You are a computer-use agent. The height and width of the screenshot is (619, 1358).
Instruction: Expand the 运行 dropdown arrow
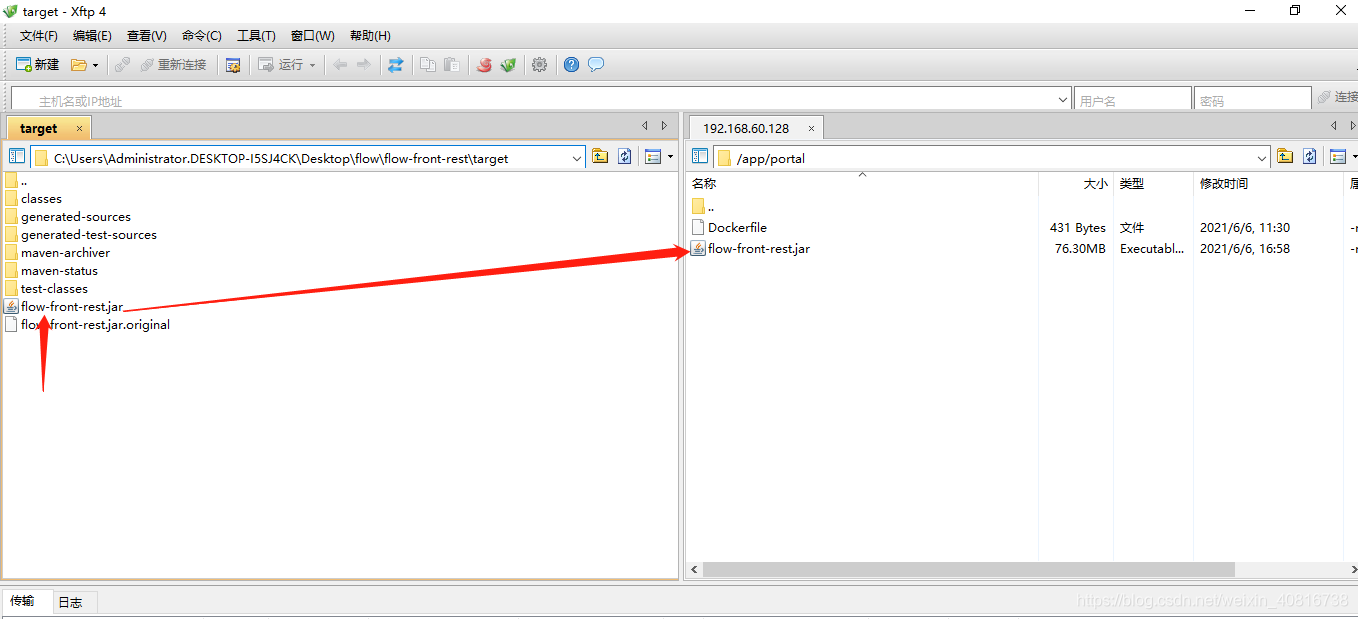pyautogui.click(x=312, y=65)
